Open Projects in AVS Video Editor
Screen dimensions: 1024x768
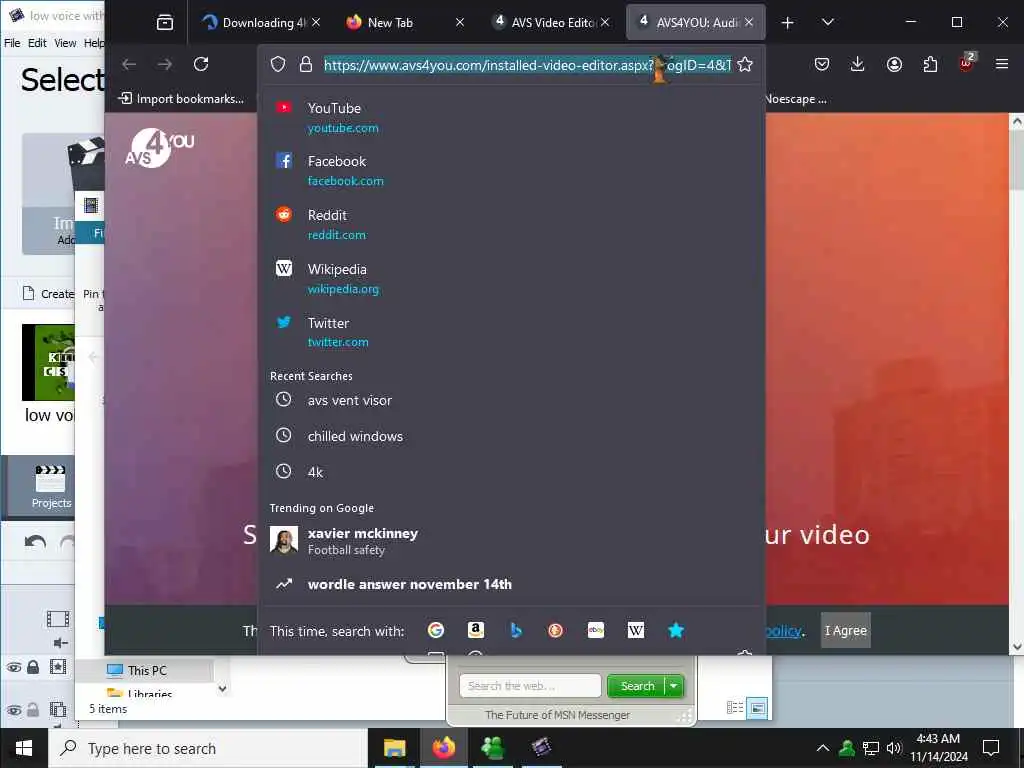(51, 487)
